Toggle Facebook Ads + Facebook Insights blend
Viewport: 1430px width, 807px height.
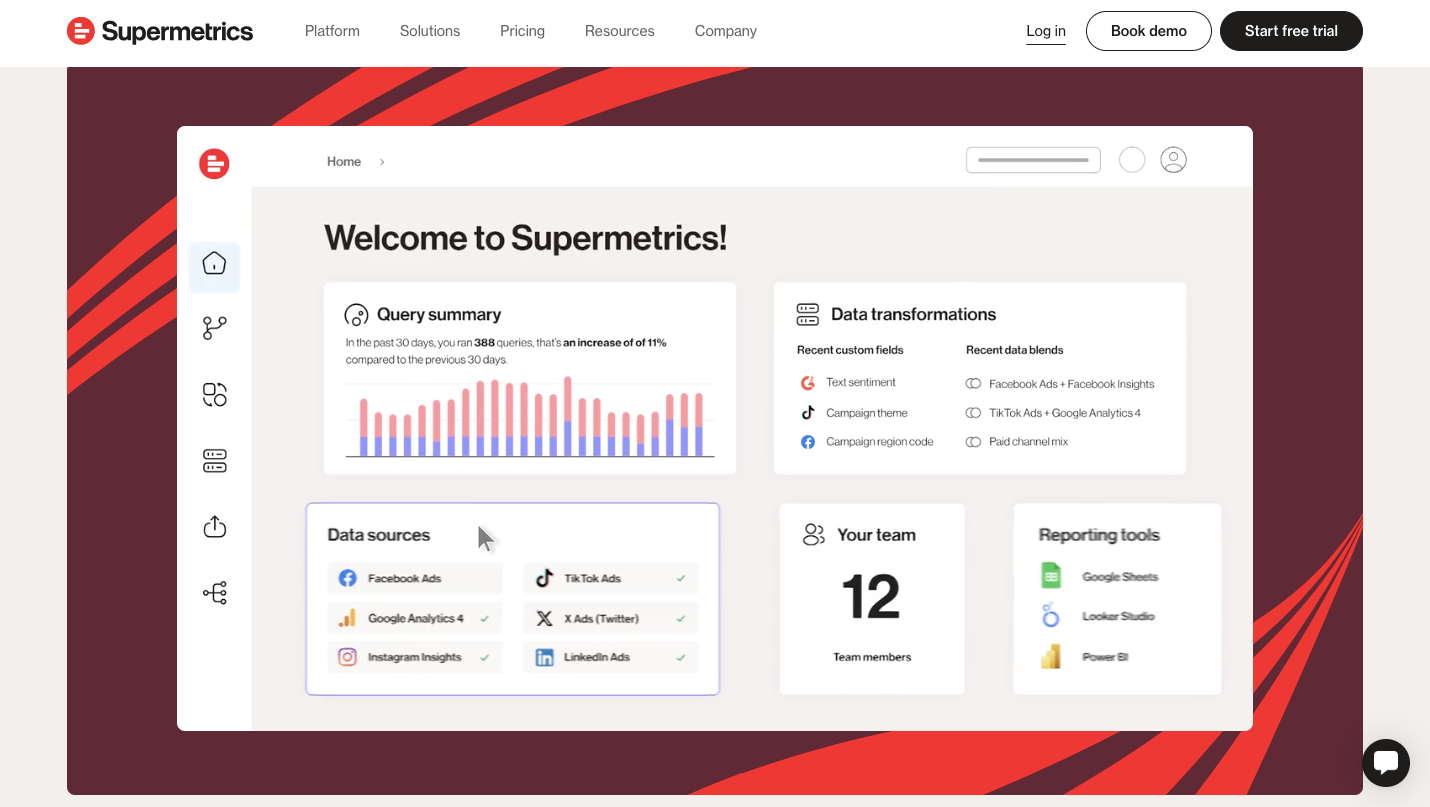973,384
